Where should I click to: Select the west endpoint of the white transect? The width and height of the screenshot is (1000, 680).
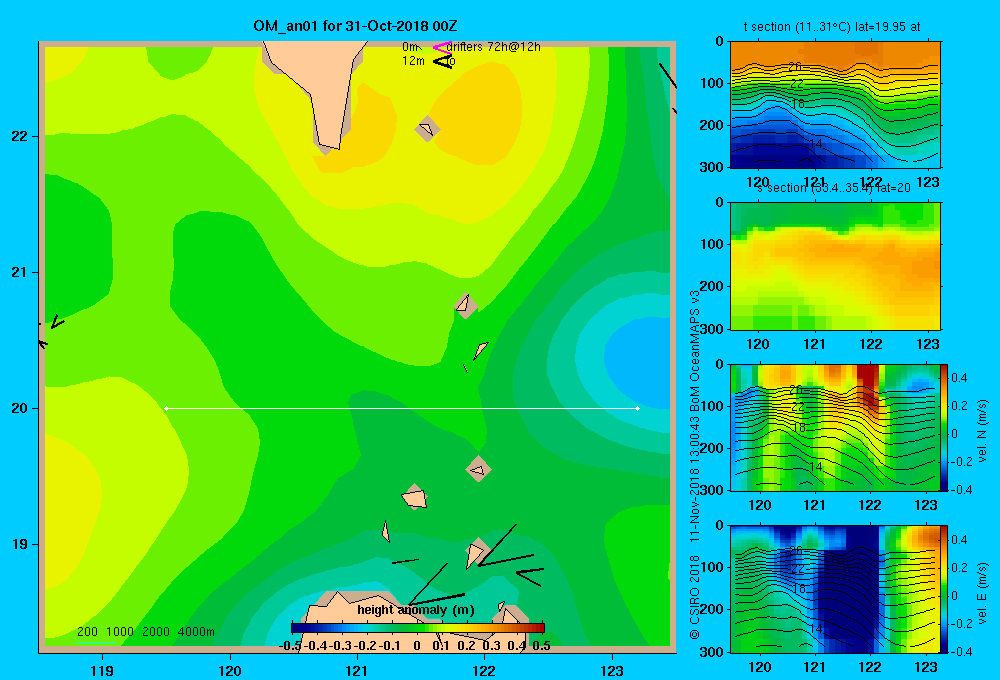(166, 408)
